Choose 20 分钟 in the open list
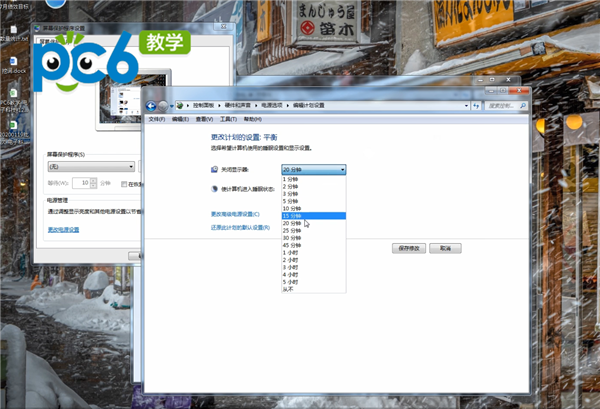The image size is (600, 409). [314, 223]
